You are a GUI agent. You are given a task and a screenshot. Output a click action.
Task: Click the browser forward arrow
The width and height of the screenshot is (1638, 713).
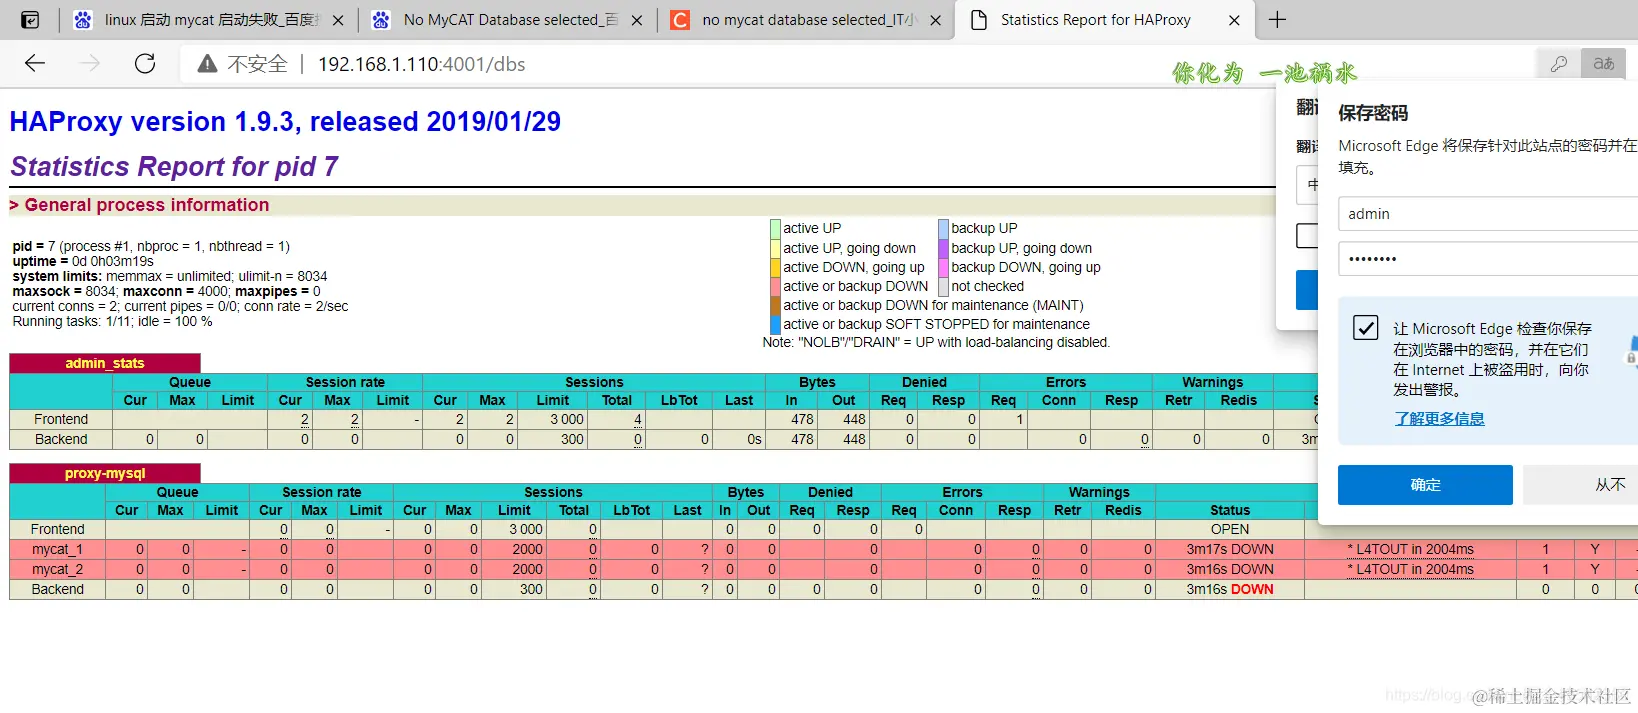(x=90, y=64)
